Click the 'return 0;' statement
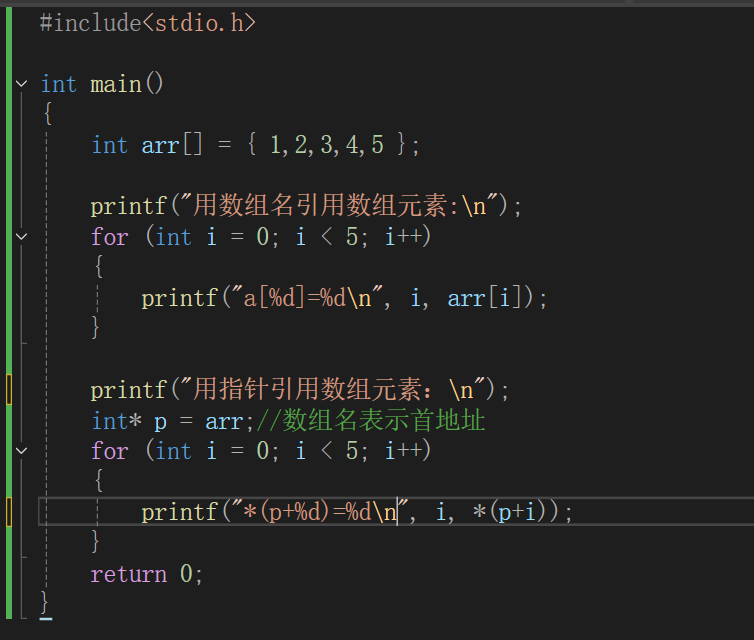This screenshot has width=754, height=640. [147, 574]
